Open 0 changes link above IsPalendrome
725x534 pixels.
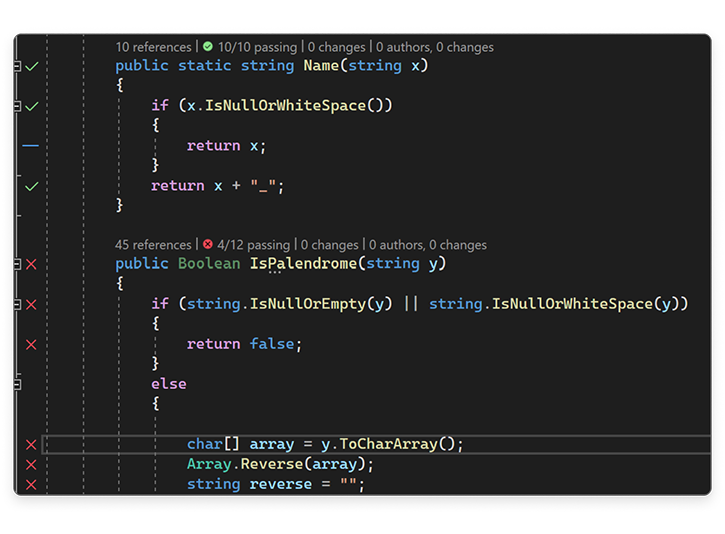coord(330,245)
